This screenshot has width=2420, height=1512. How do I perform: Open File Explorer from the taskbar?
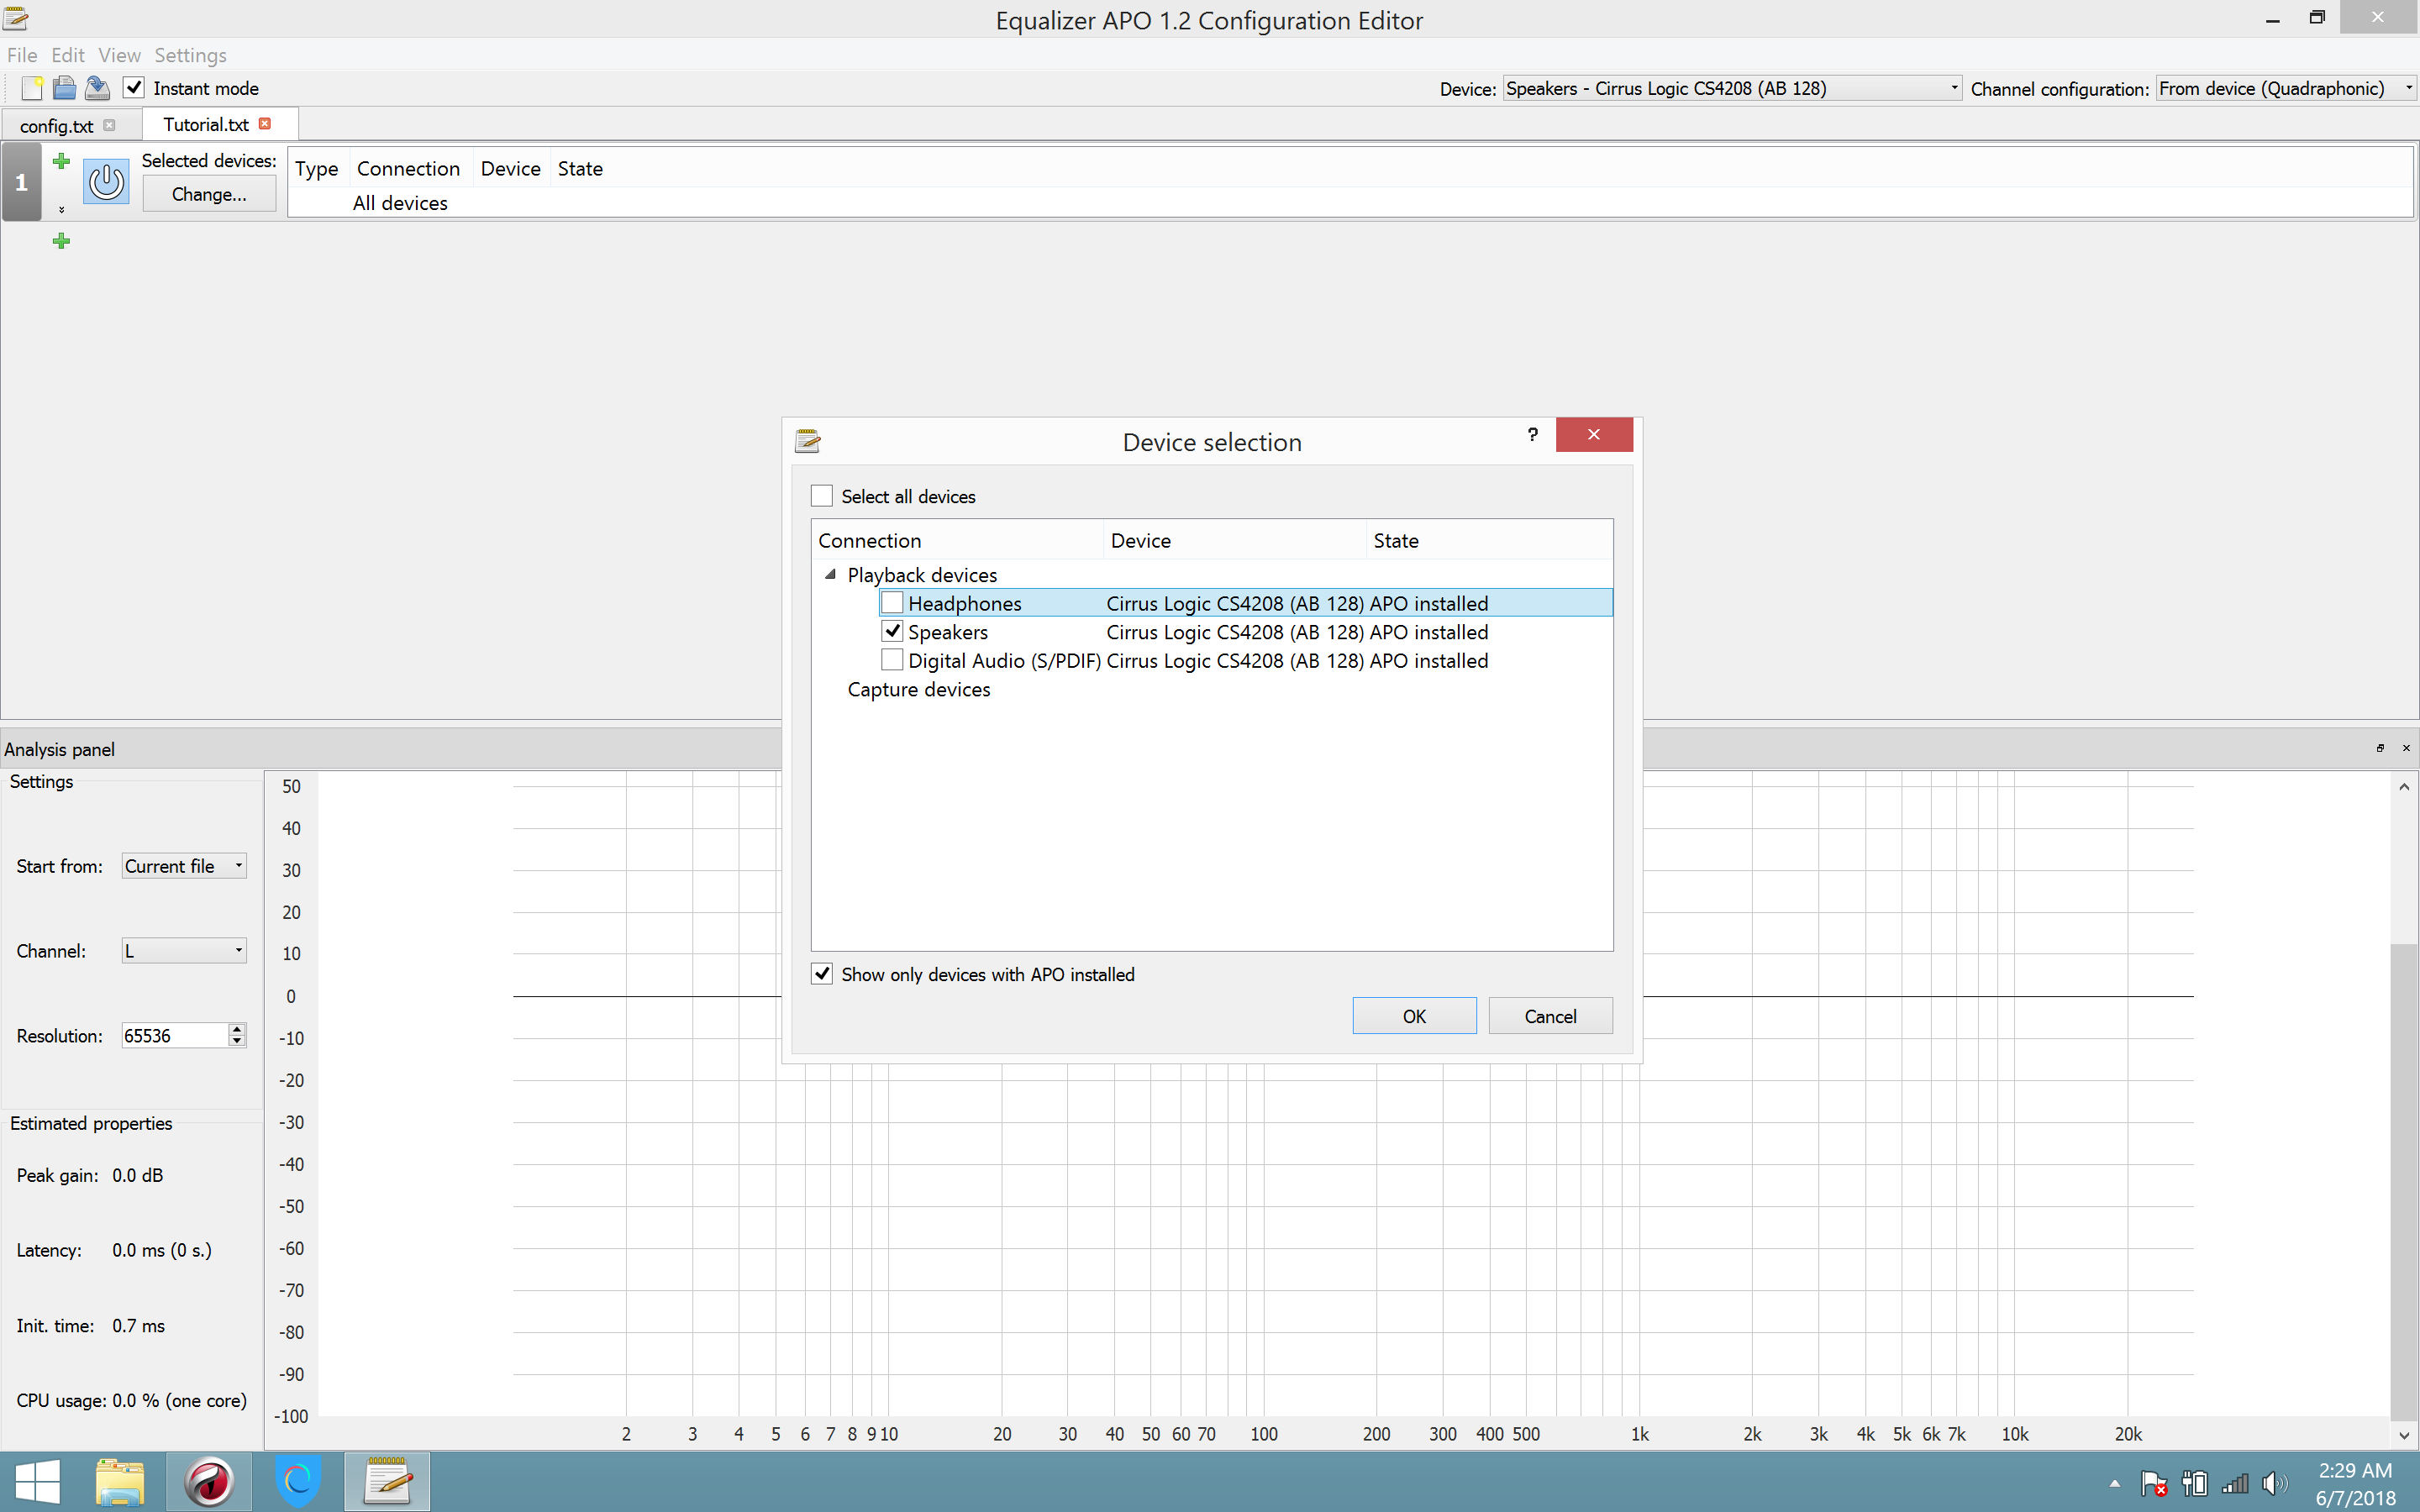[x=120, y=1481]
